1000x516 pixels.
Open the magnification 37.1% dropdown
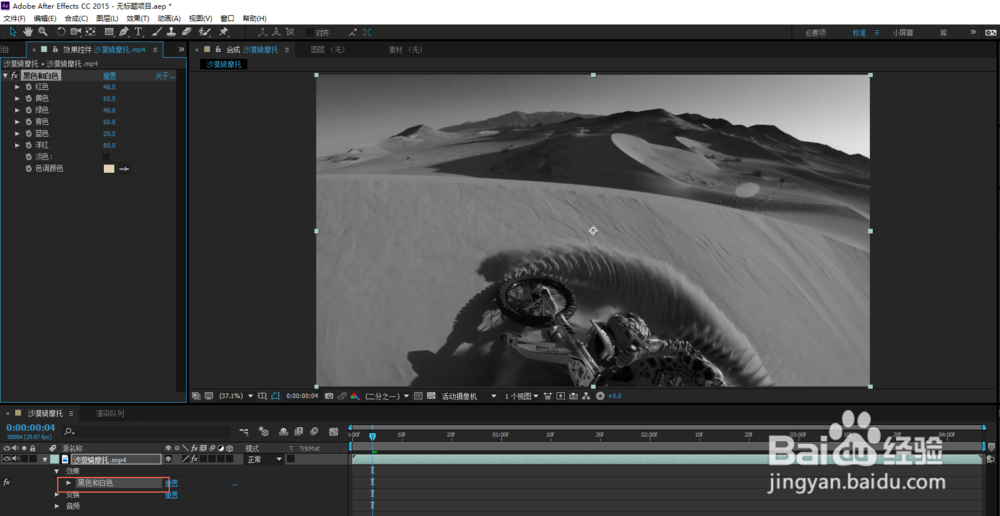(236, 396)
